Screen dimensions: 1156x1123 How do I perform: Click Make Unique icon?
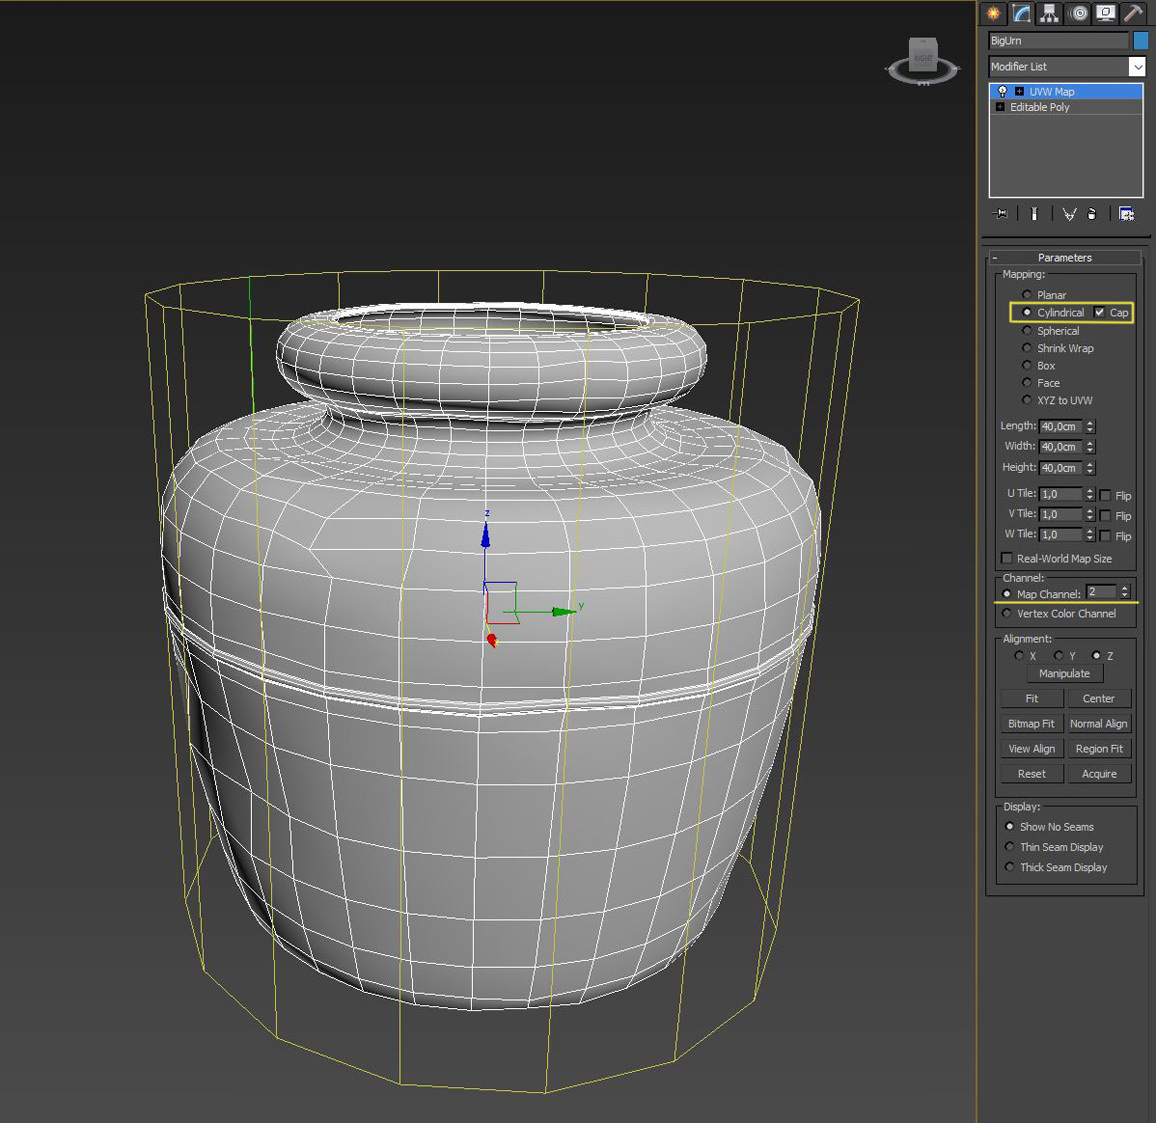1069,214
